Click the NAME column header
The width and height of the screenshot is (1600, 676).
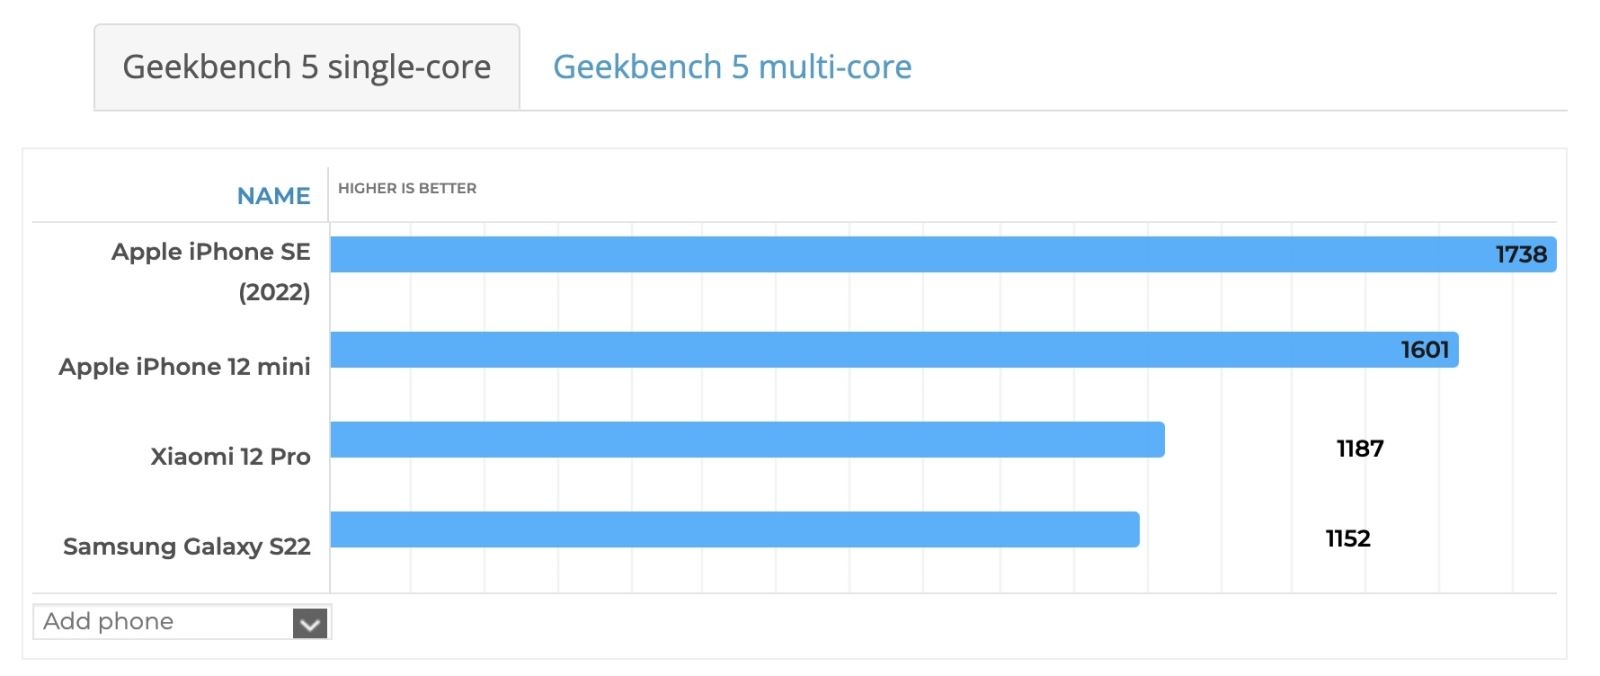point(272,196)
